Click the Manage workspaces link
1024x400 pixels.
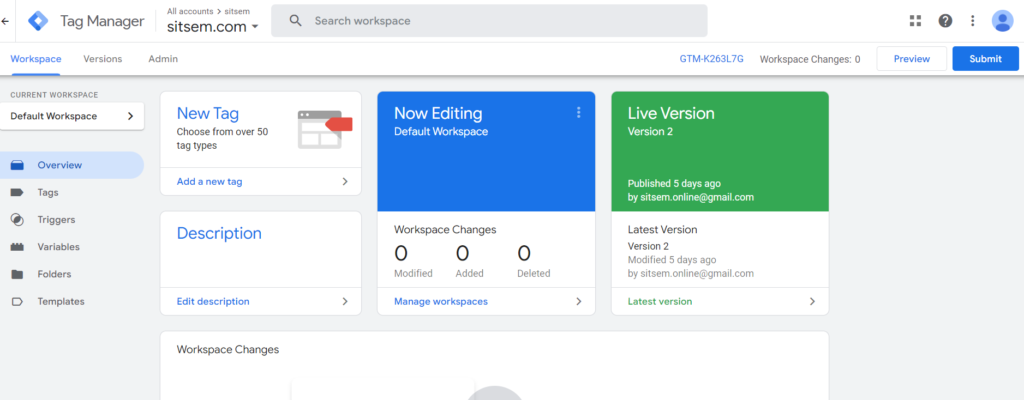point(441,301)
